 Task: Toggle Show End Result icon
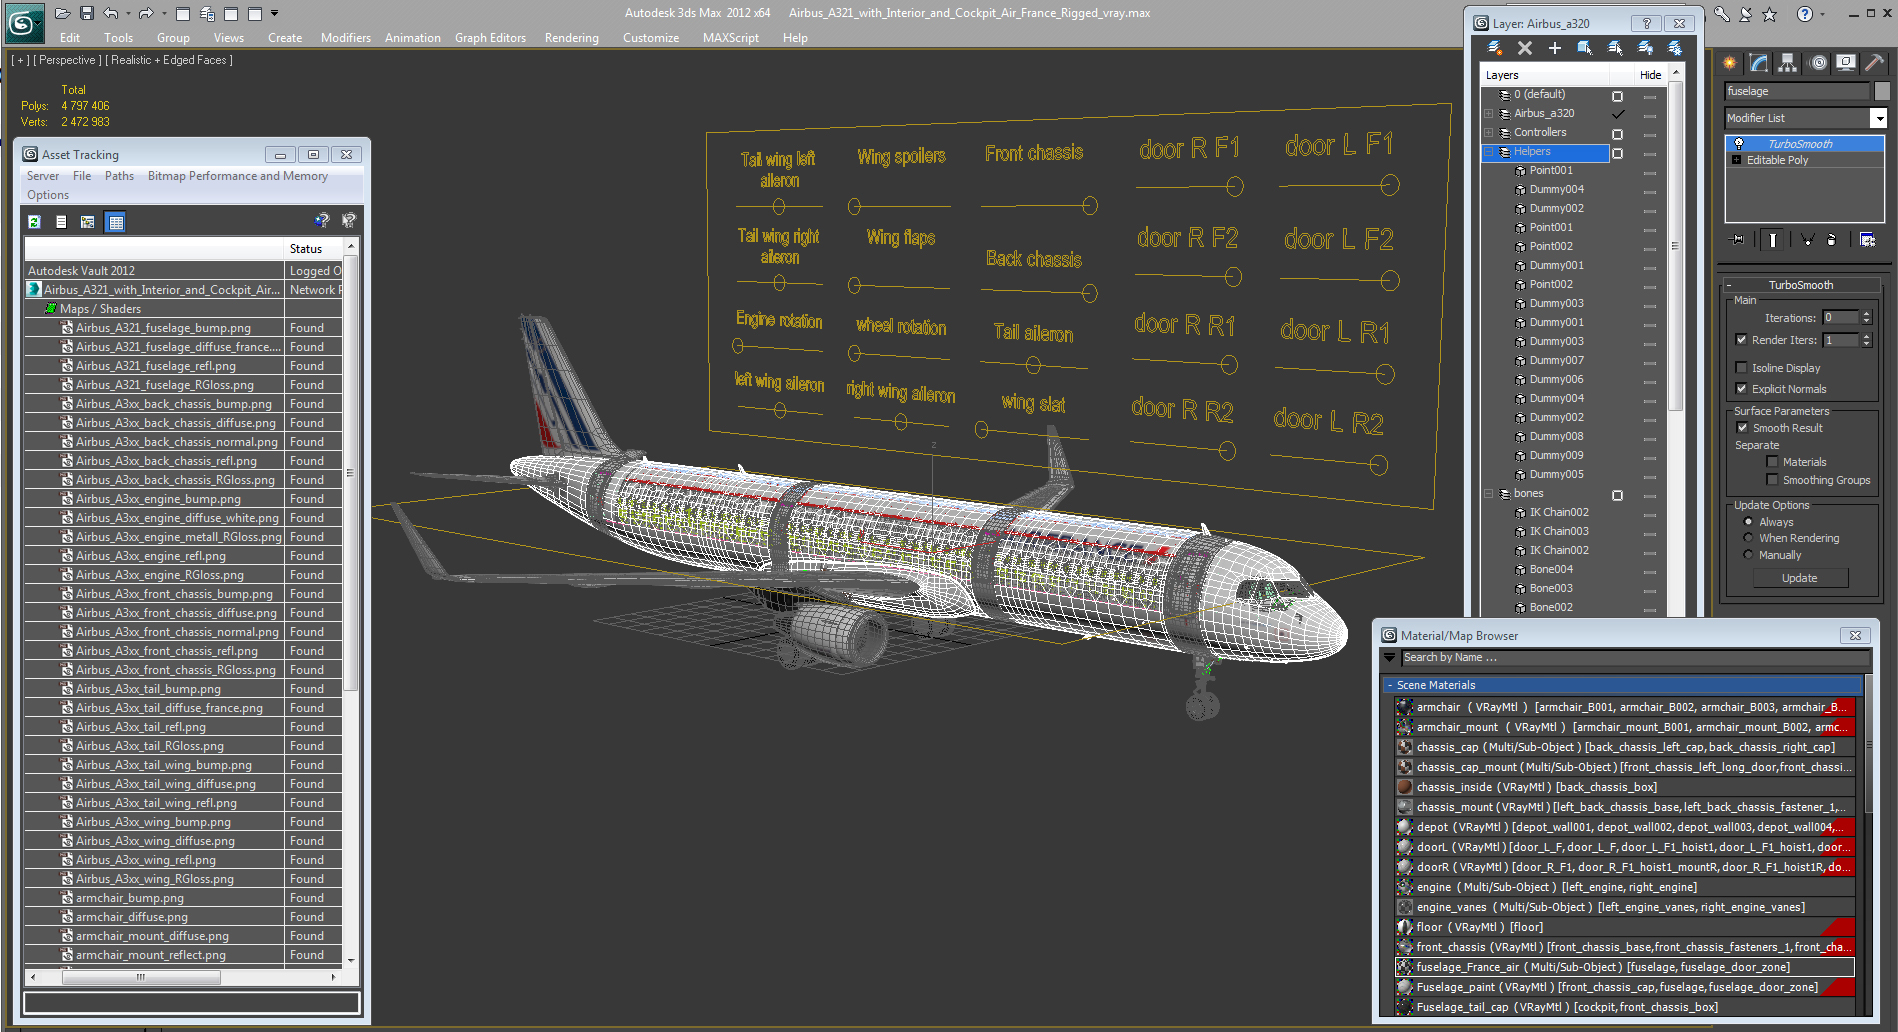point(1772,239)
